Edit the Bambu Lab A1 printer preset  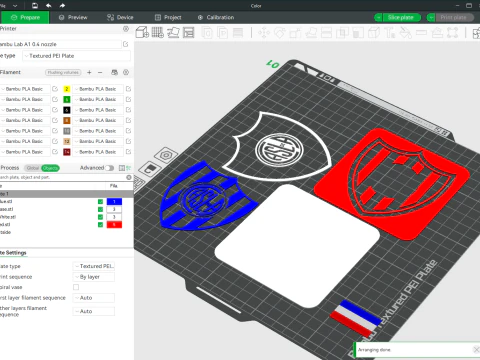(x=126, y=44)
